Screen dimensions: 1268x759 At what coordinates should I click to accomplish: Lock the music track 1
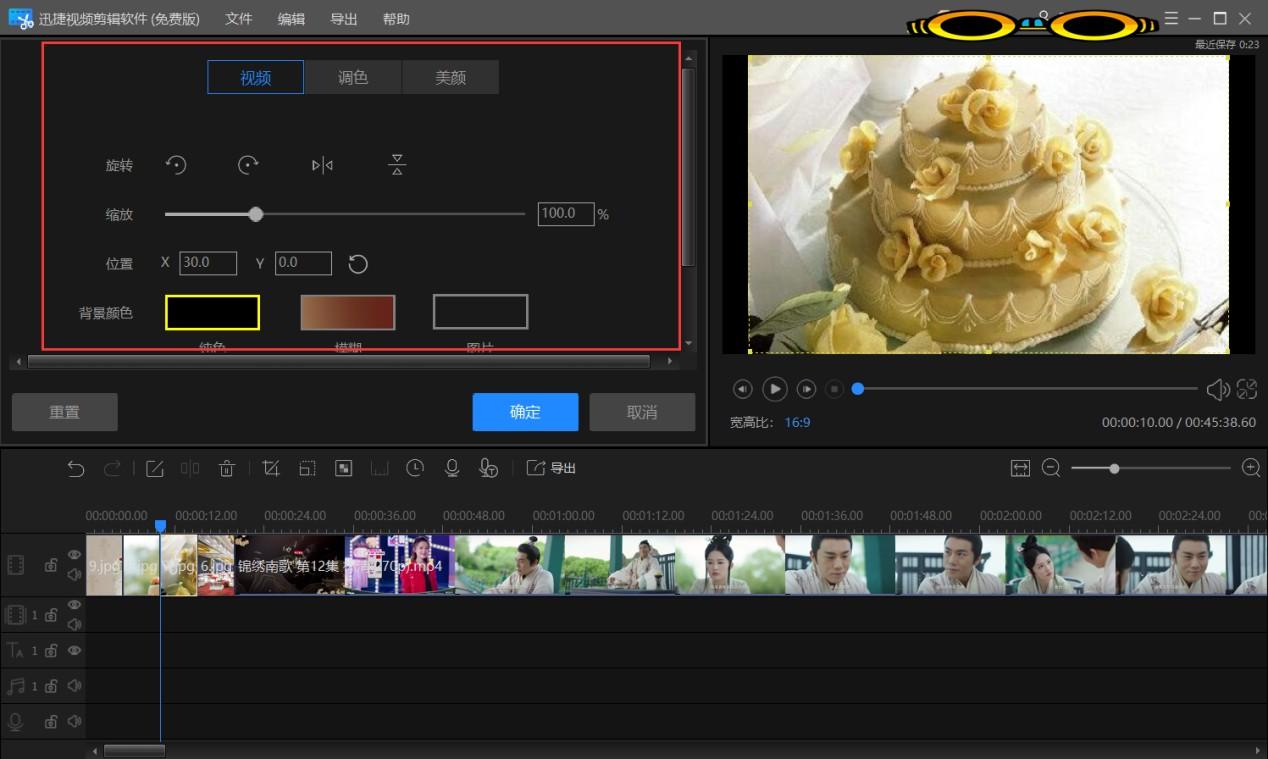click(51, 686)
